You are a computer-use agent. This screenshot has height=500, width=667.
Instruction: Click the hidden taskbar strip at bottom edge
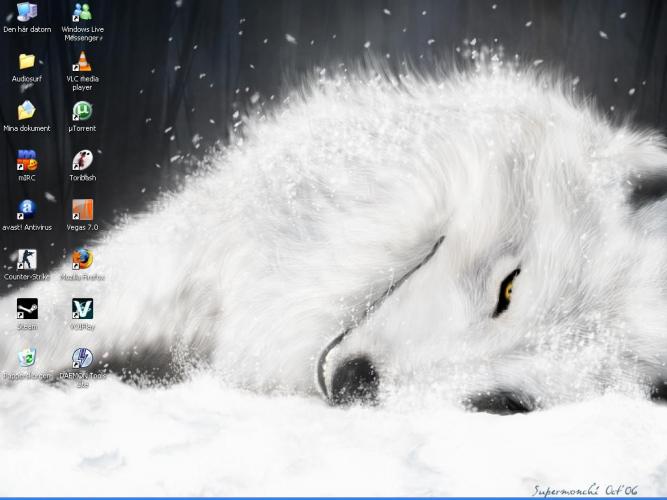(x=333, y=497)
